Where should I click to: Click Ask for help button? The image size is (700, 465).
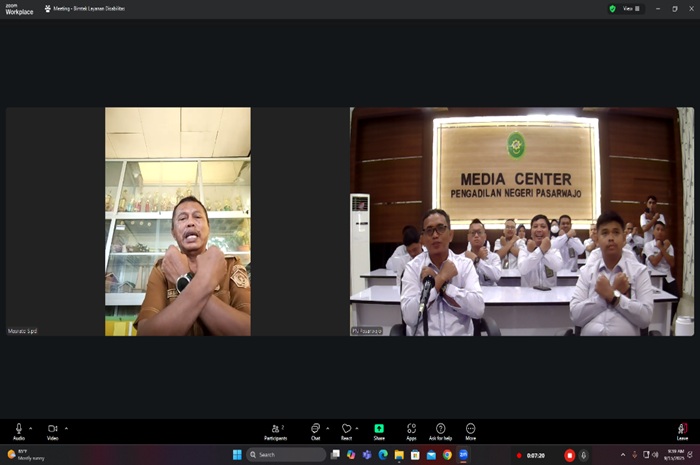pos(440,432)
